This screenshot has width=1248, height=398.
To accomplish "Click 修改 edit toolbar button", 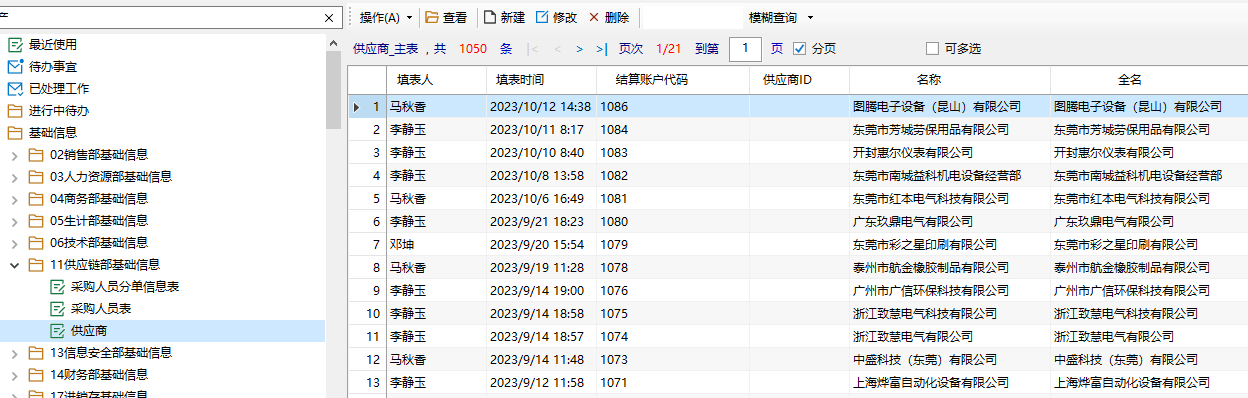I will pyautogui.click(x=557, y=18).
